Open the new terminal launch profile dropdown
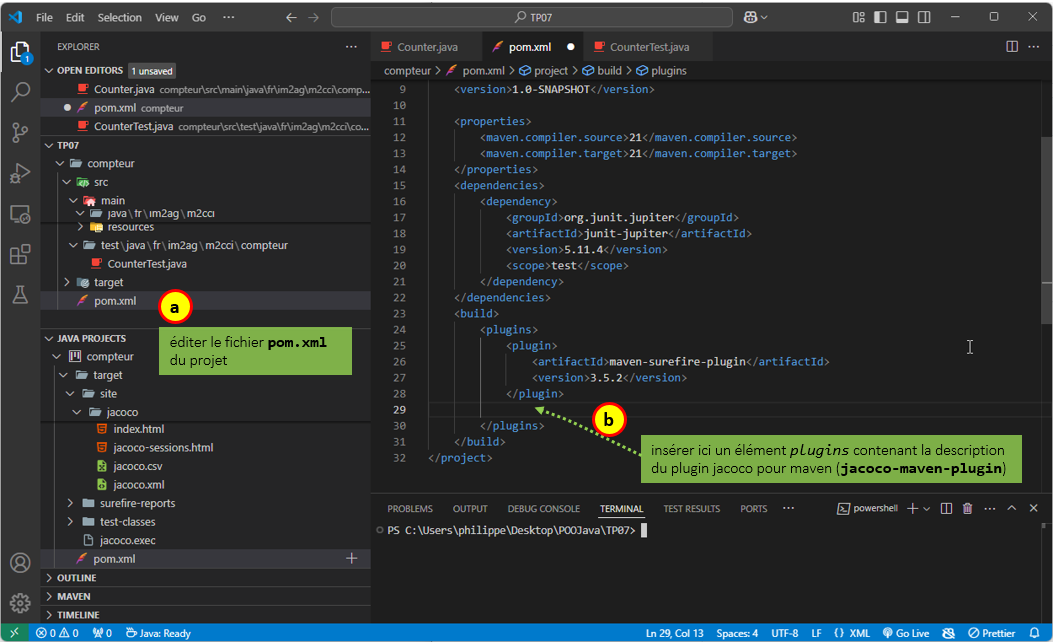This screenshot has height=643, width=1053. click(x=927, y=509)
